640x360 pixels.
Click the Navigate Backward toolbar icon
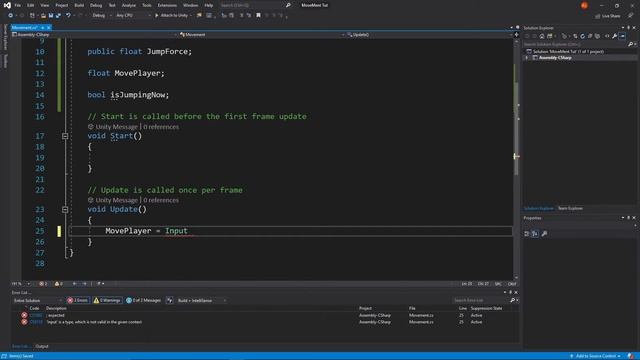[10, 16]
